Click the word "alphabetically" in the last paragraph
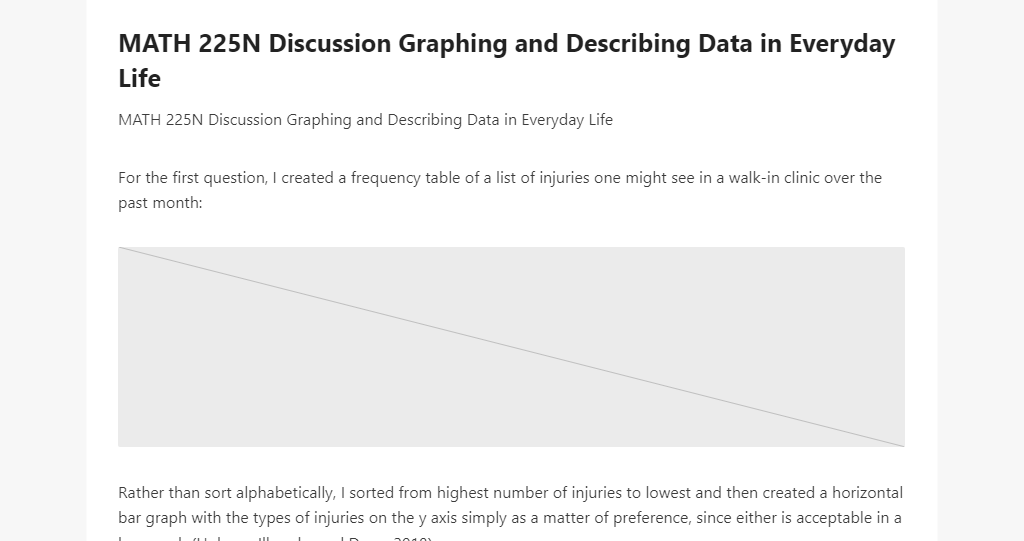Image resolution: width=1024 pixels, height=541 pixels. (x=285, y=493)
